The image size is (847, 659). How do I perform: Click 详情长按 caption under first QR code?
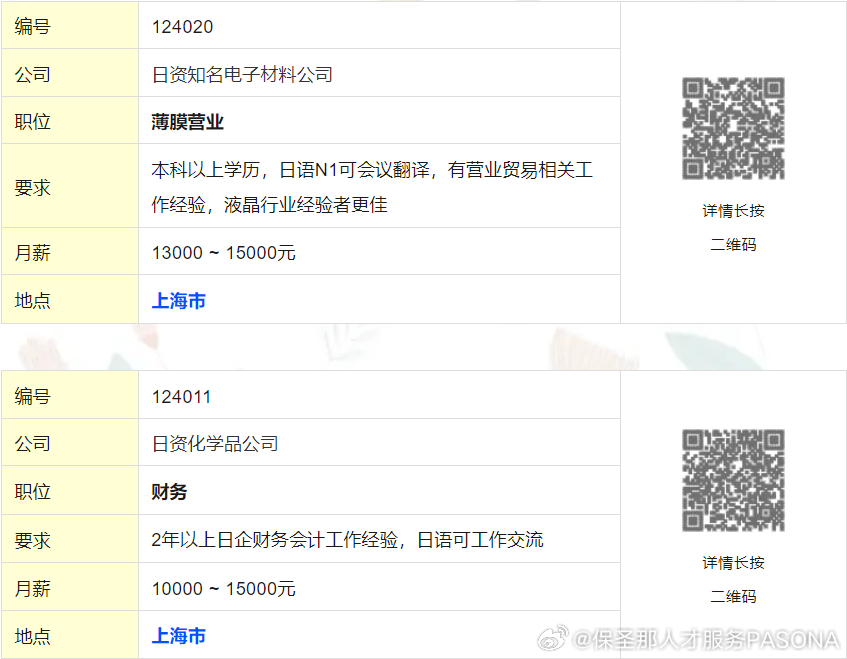[x=733, y=211]
